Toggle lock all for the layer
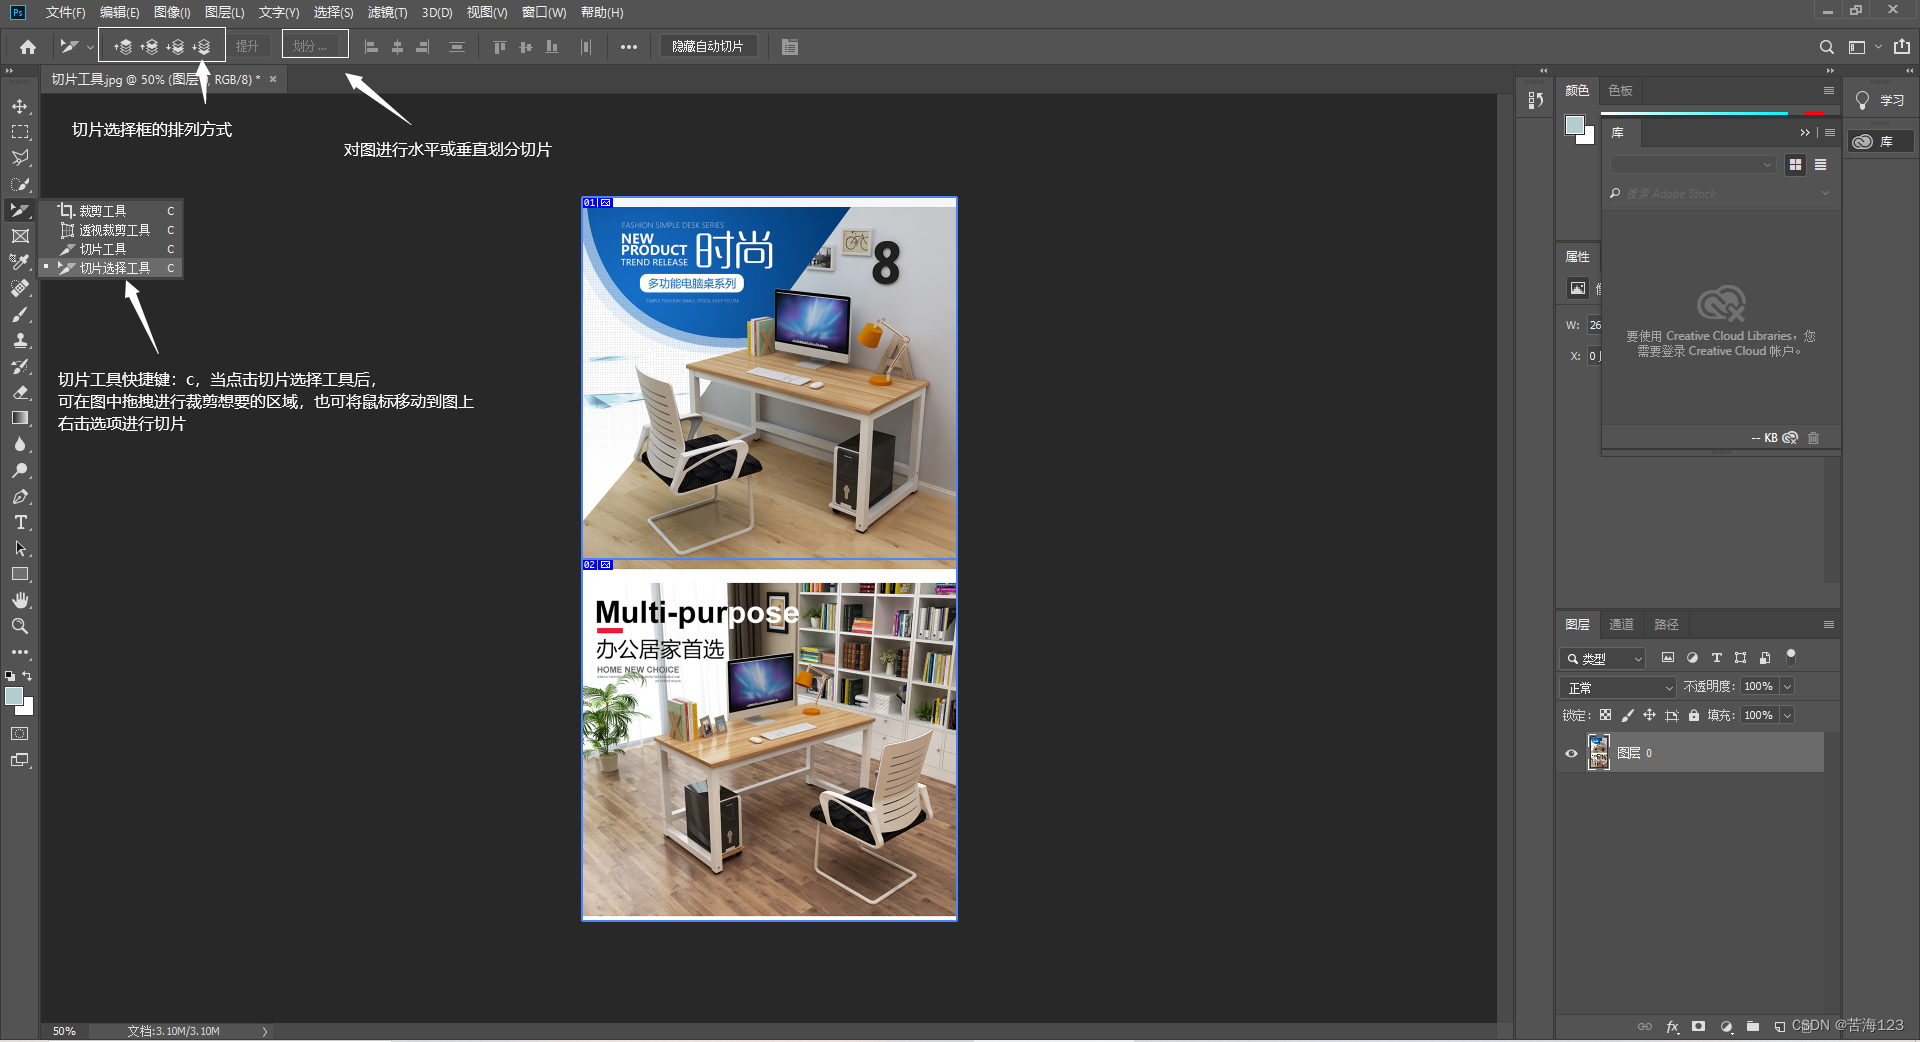Screen dimensions: 1920x1042 (x=1694, y=715)
